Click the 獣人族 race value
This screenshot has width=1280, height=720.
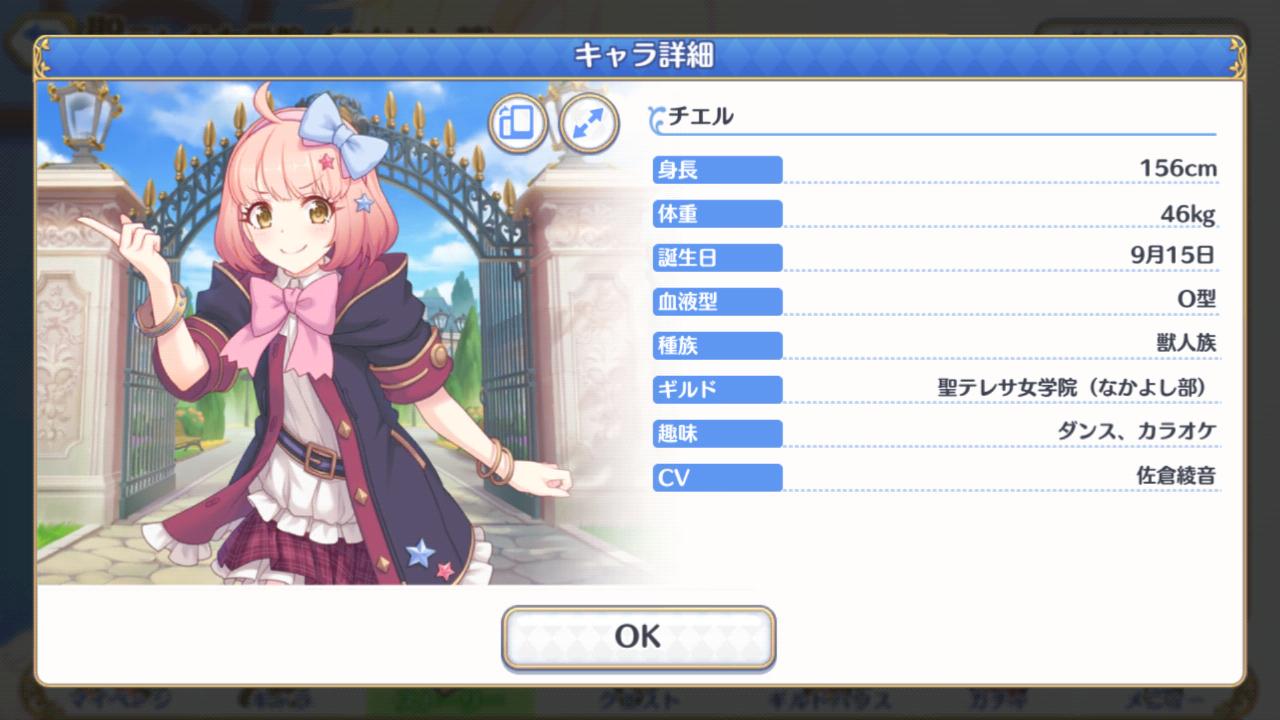(x=1186, y=343)
